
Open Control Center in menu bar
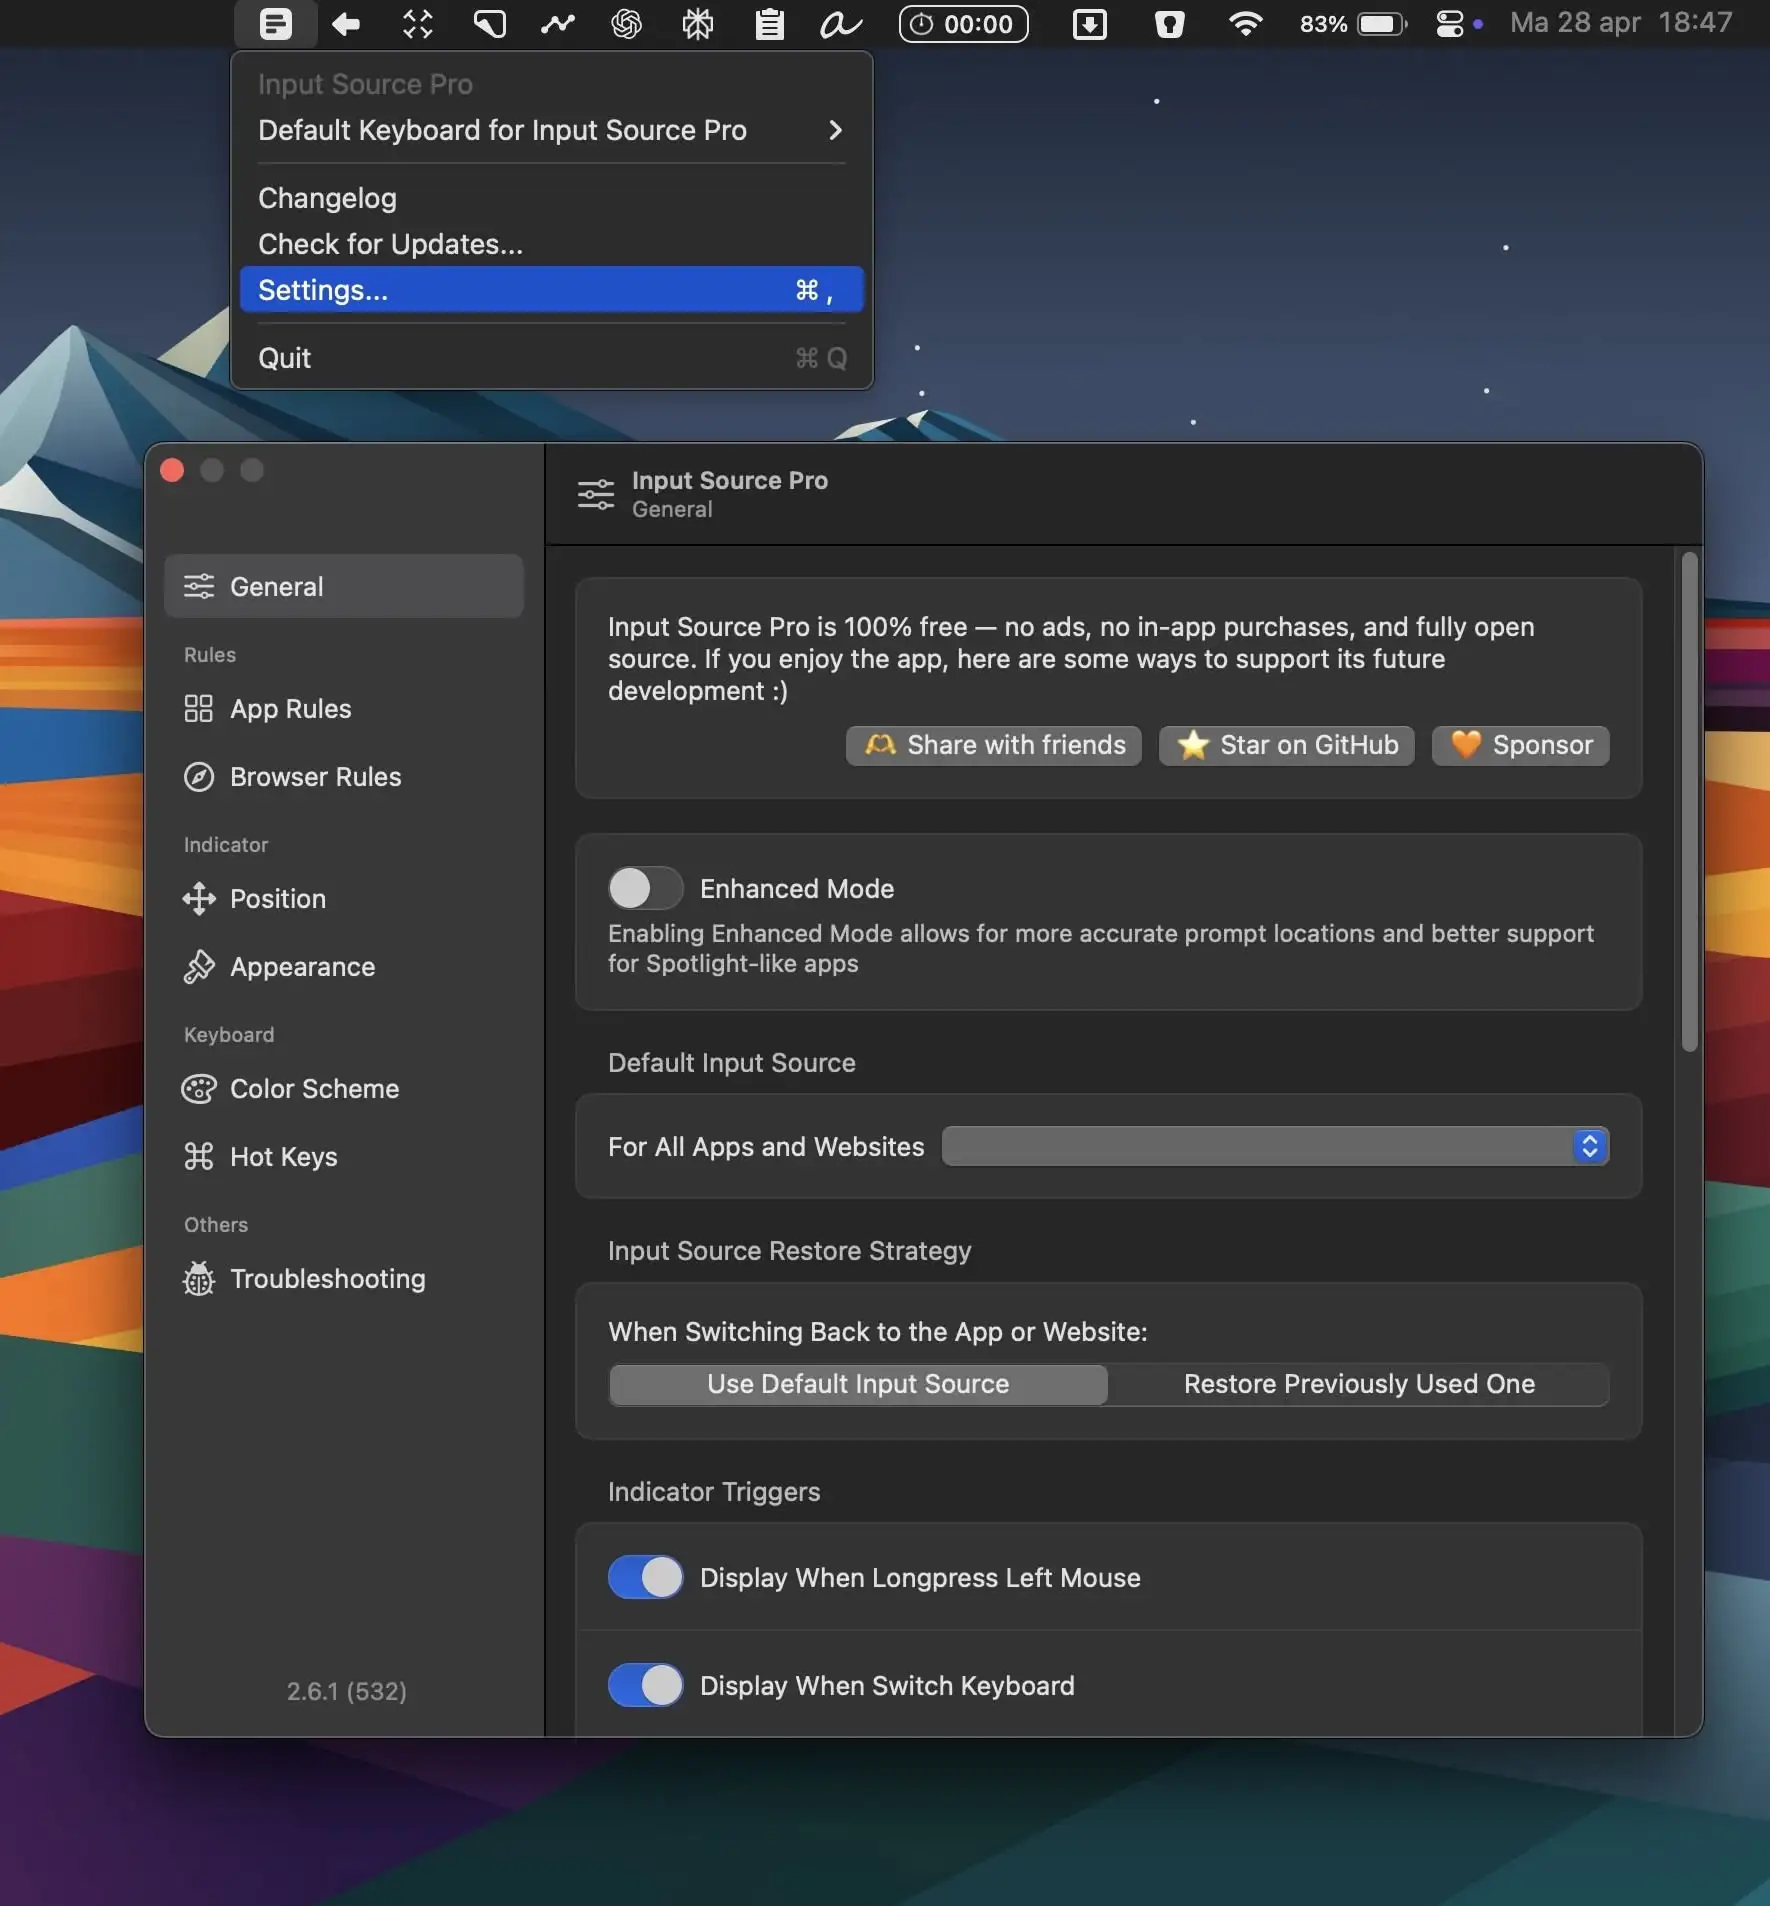pos(1450,24)
